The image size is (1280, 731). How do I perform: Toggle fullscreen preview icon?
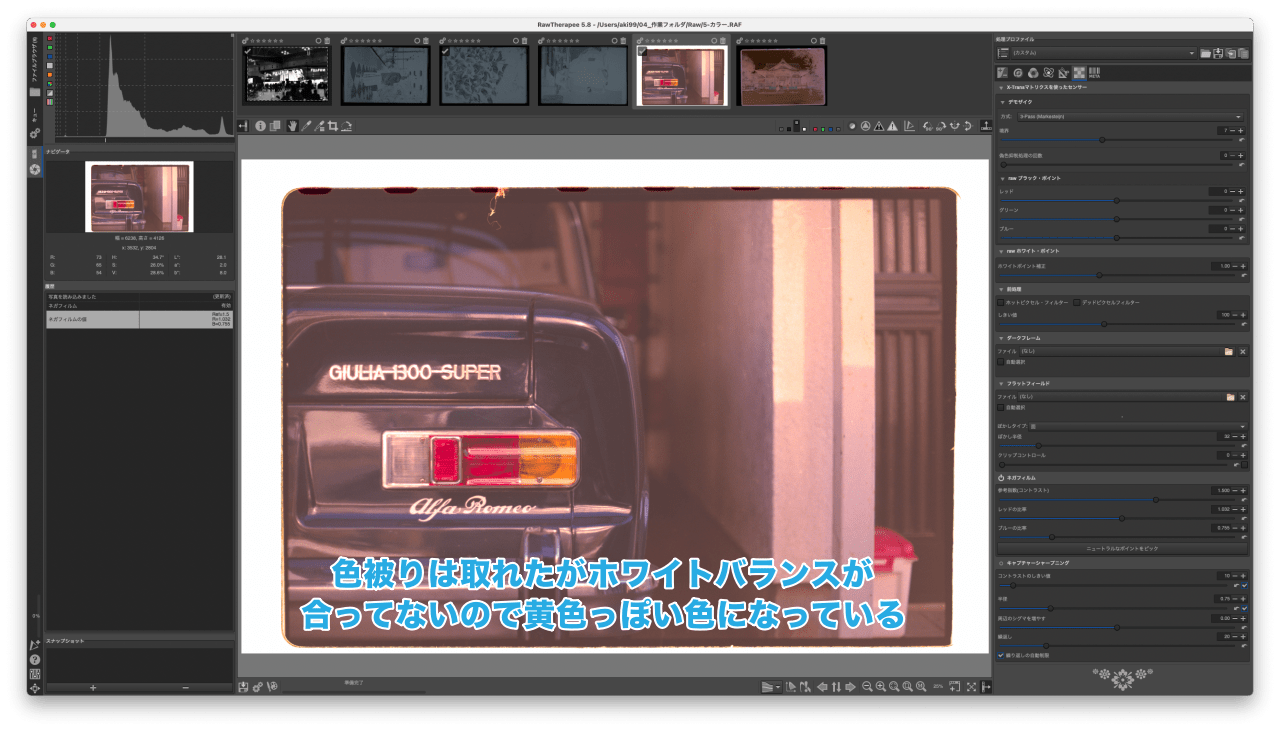pos(971,687)
